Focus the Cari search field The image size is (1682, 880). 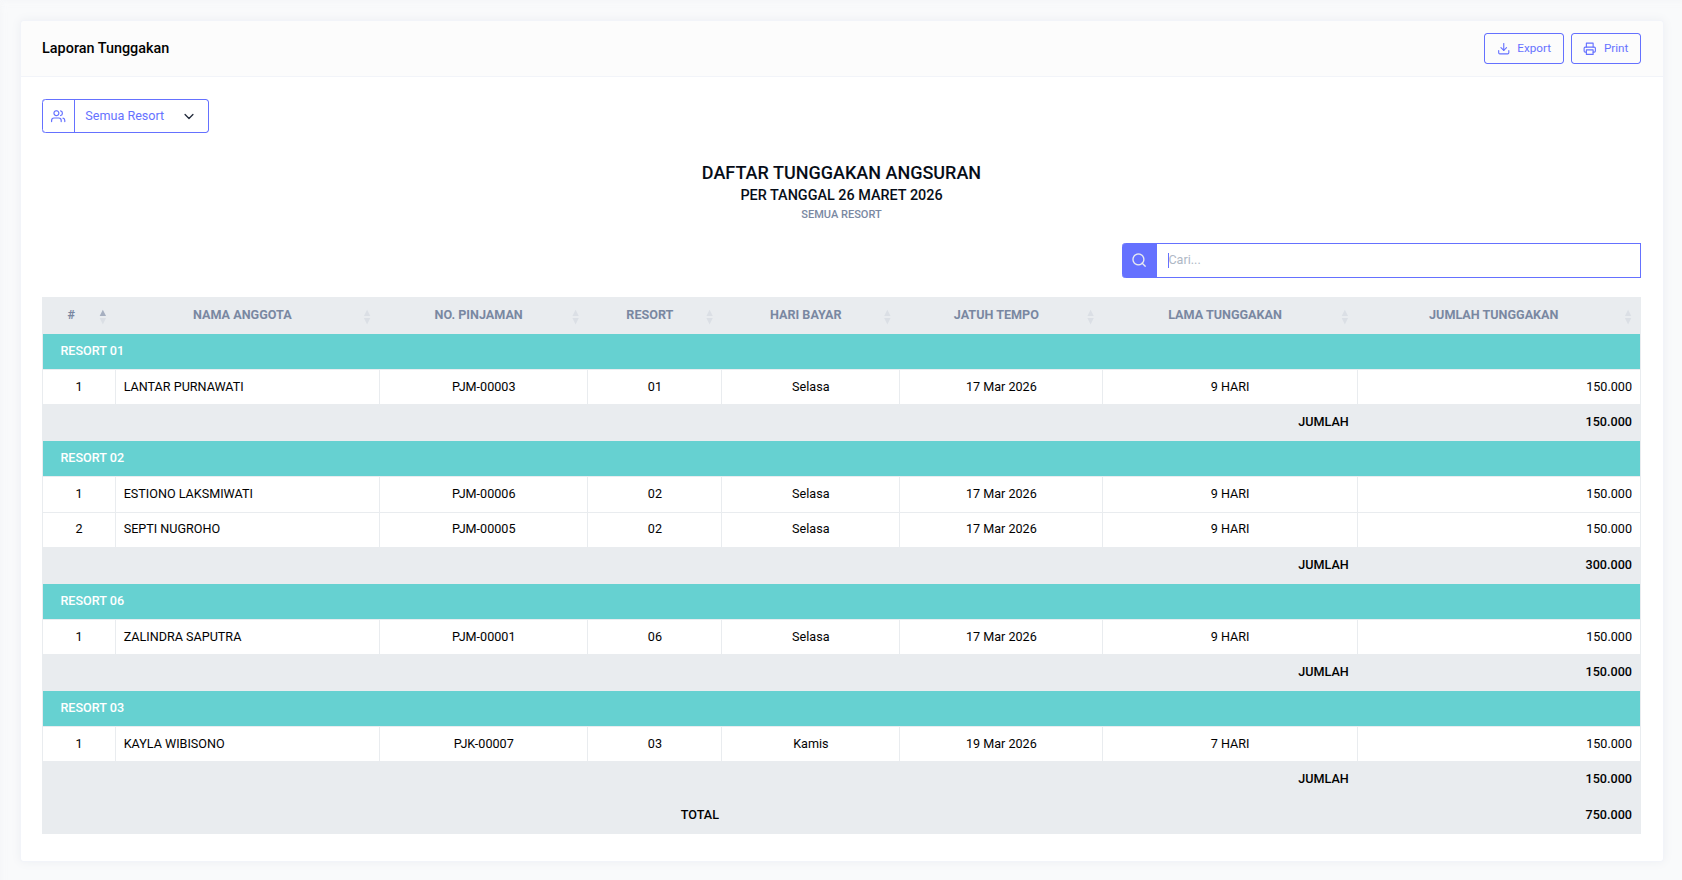tap(1397, 260)
